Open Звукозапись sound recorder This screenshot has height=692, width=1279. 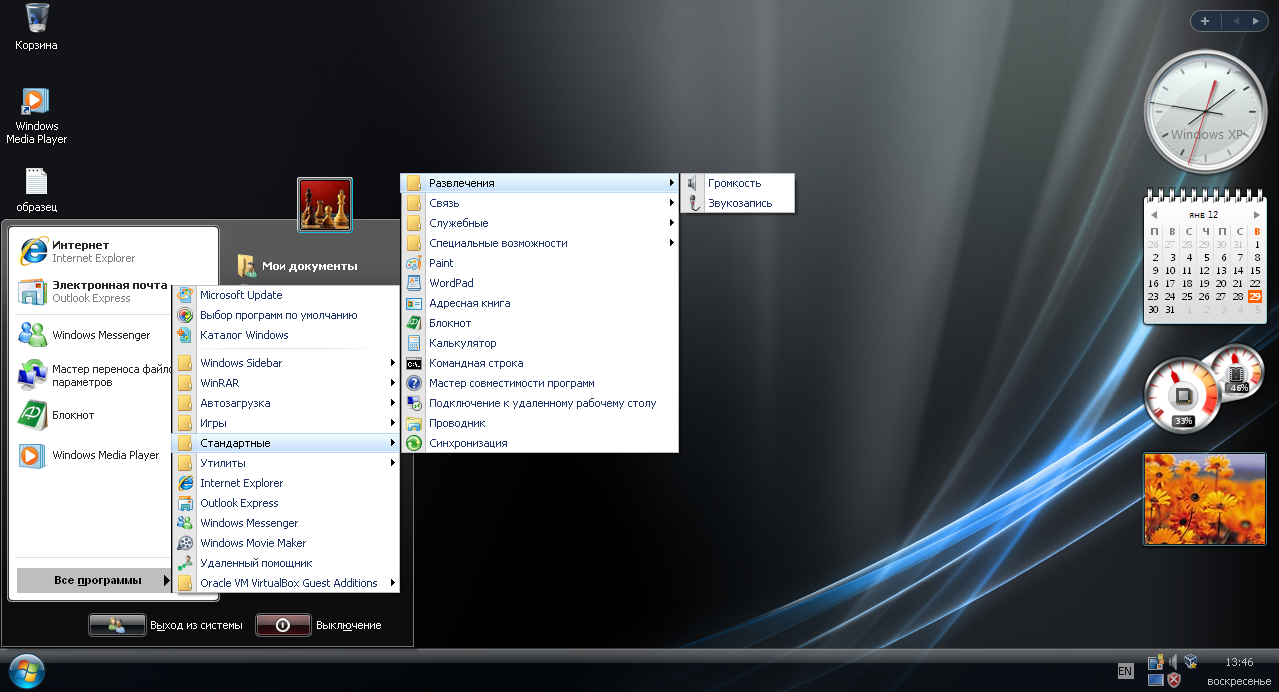(738, 203)
